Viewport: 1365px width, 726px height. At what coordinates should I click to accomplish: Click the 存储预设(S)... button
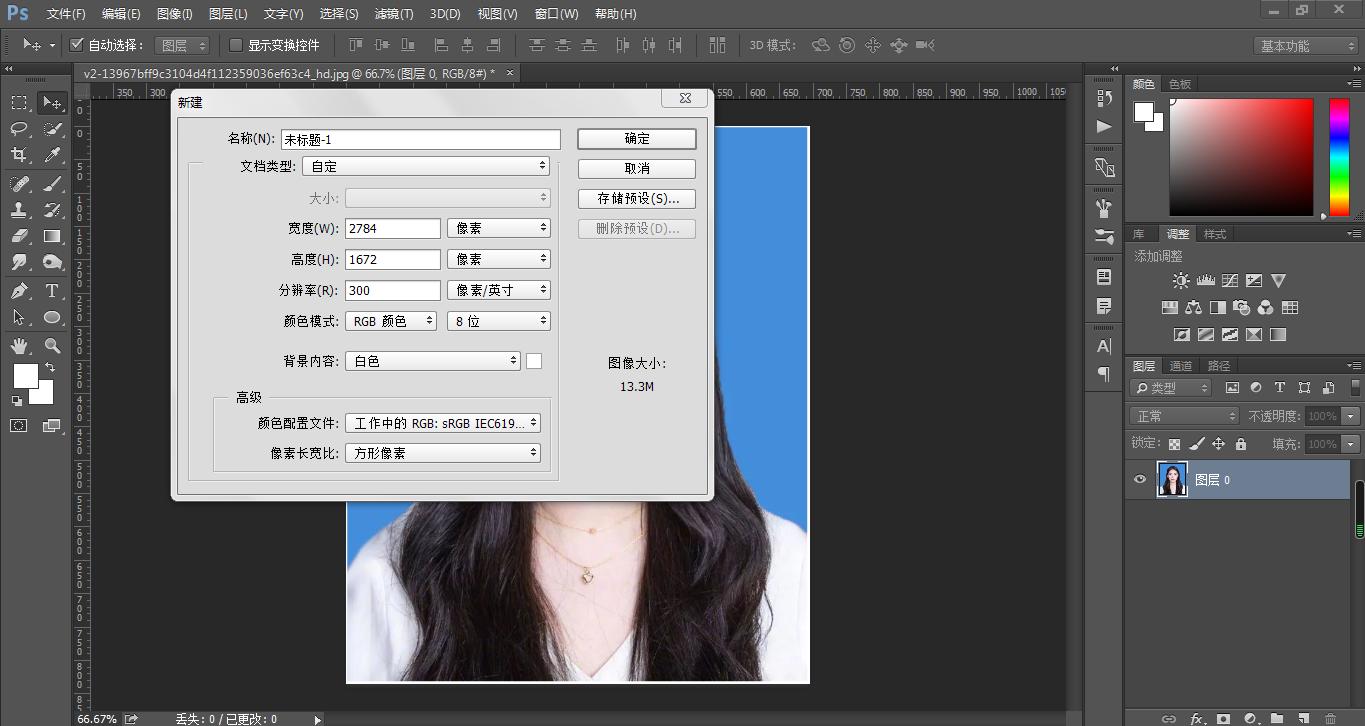(636, 199)
